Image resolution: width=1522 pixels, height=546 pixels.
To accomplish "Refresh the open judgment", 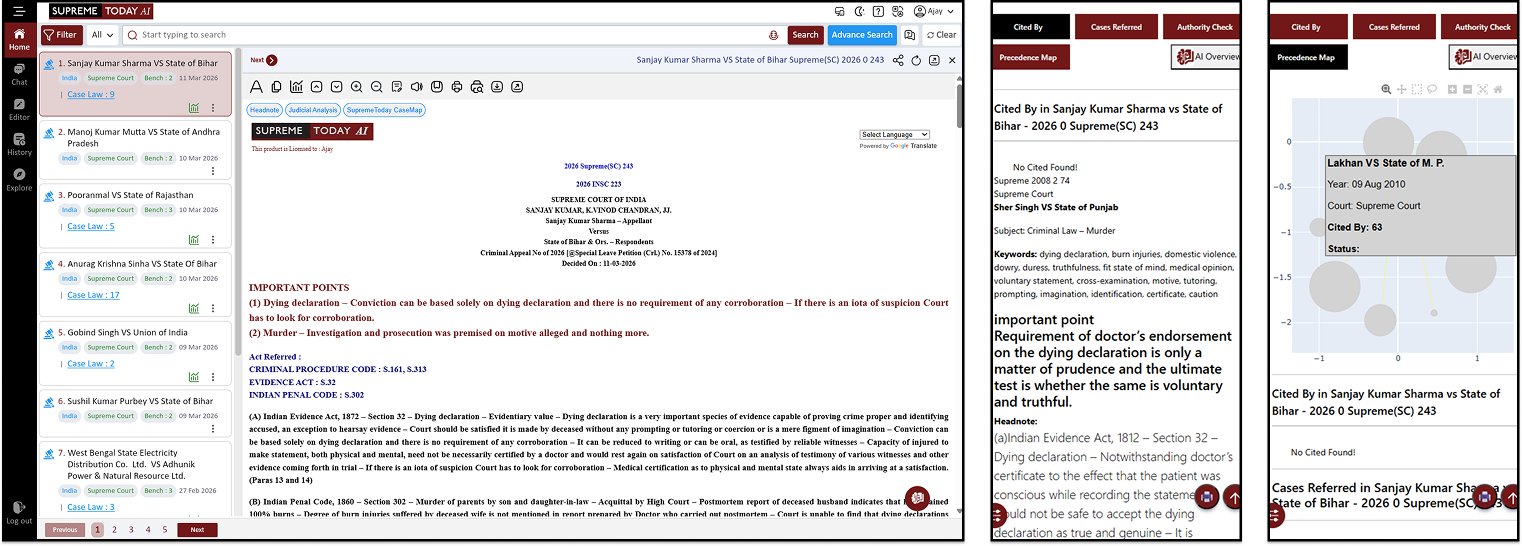I will pos(916,60).
